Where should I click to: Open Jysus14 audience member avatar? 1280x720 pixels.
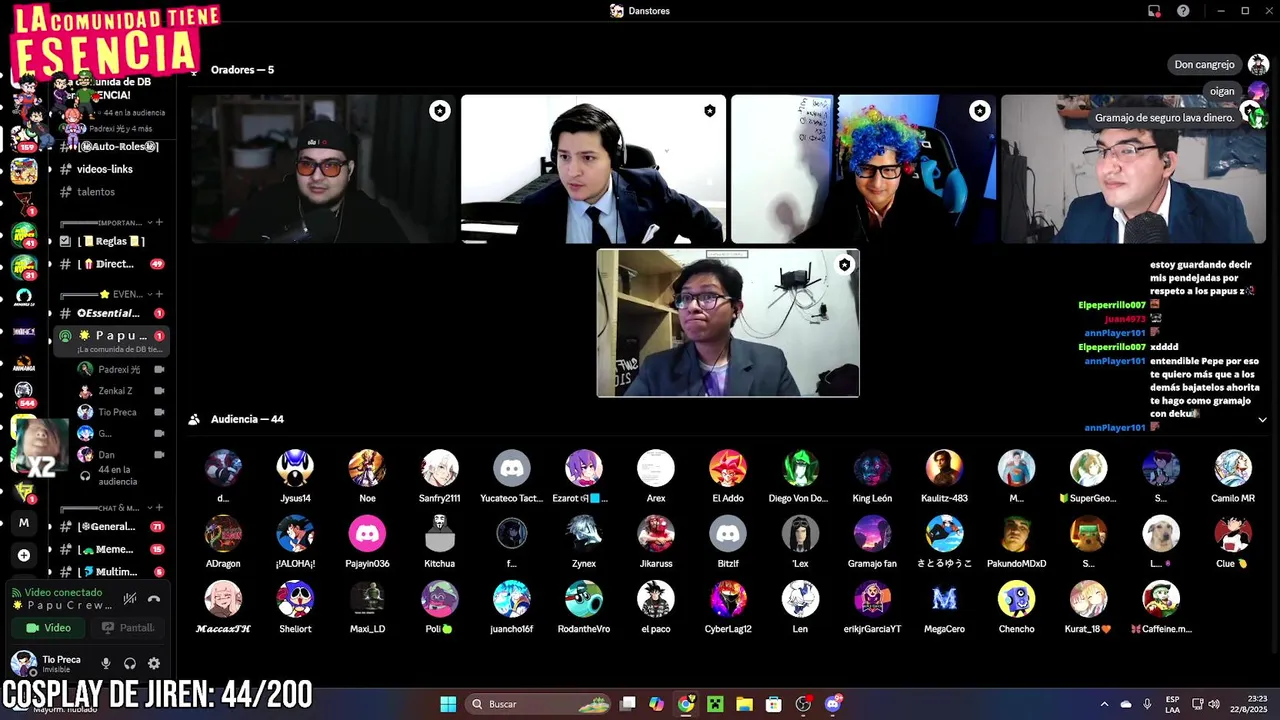[295, 468]
